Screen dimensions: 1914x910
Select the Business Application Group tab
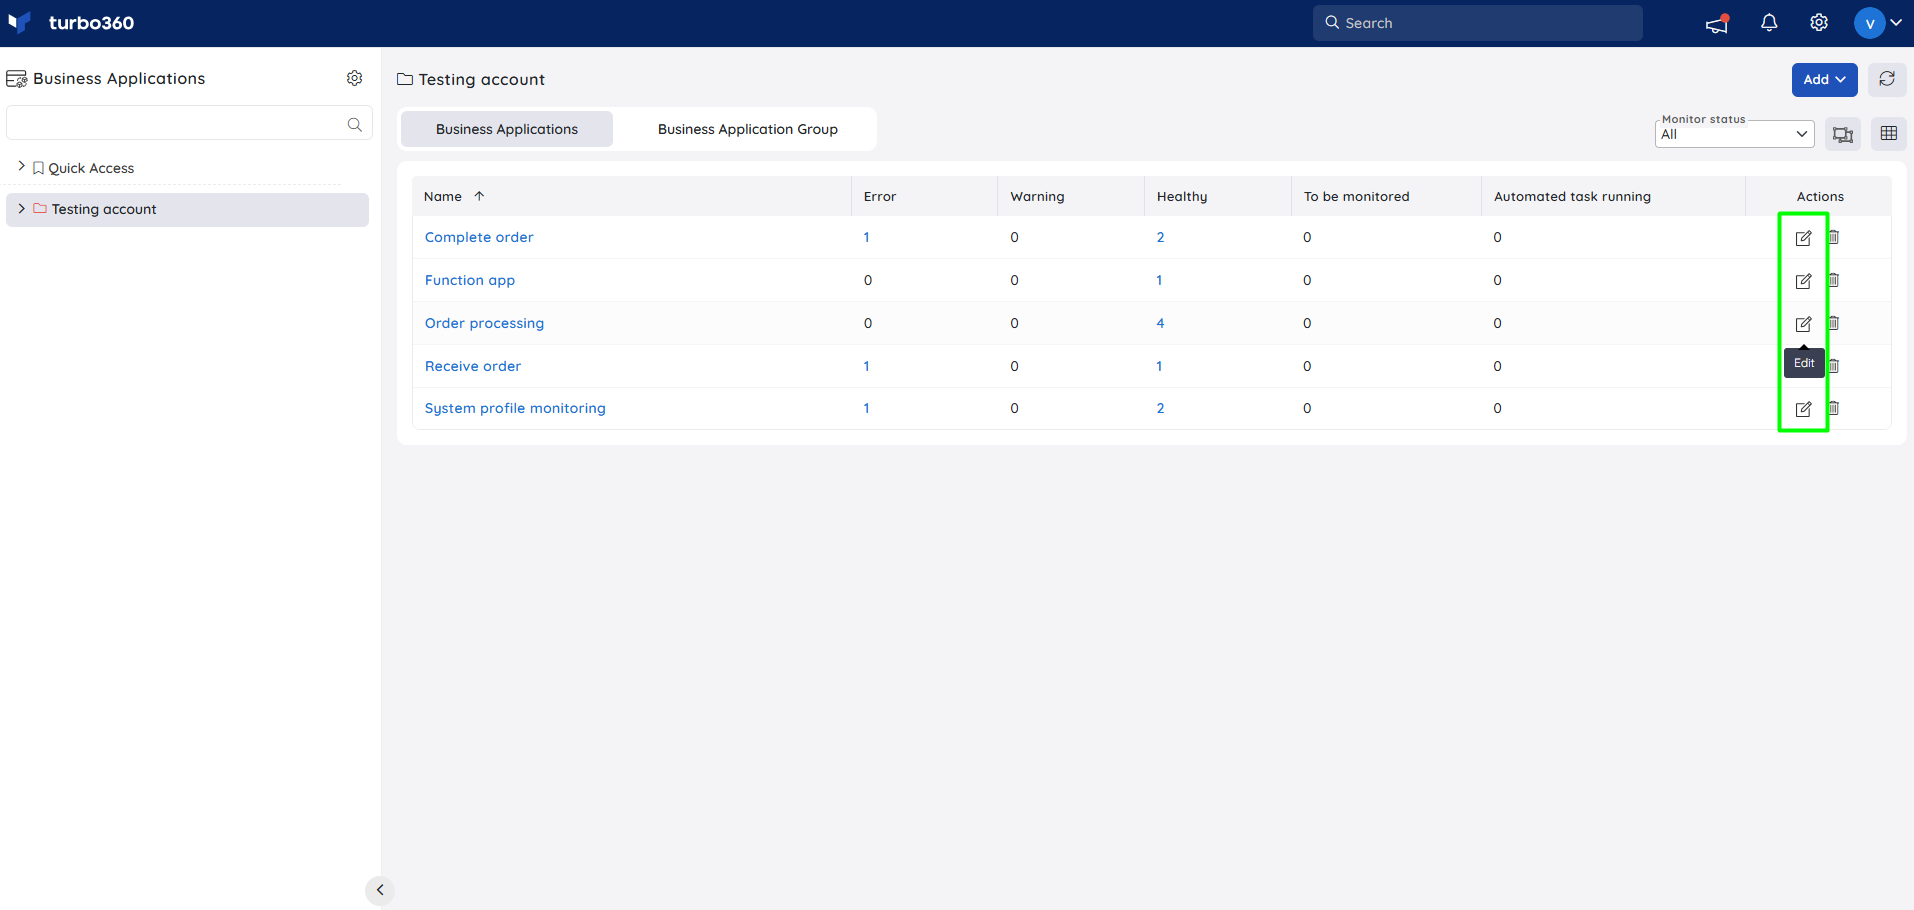[748, 129]
